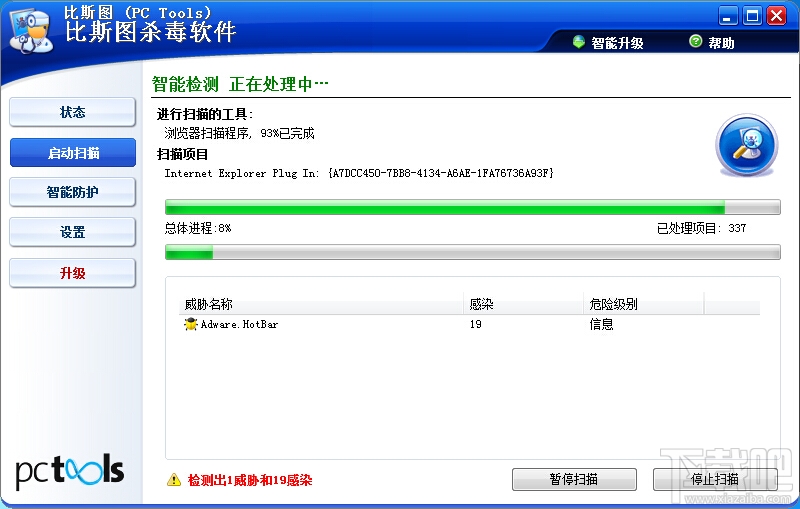
Task: Click the green help question mark icon
Action: coord(695,41)
